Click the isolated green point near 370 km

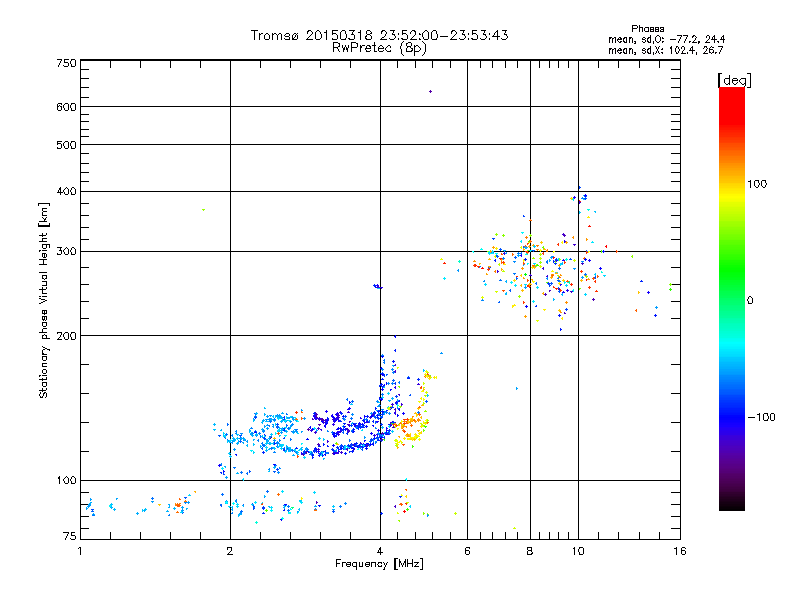click(x=204, y=210)
